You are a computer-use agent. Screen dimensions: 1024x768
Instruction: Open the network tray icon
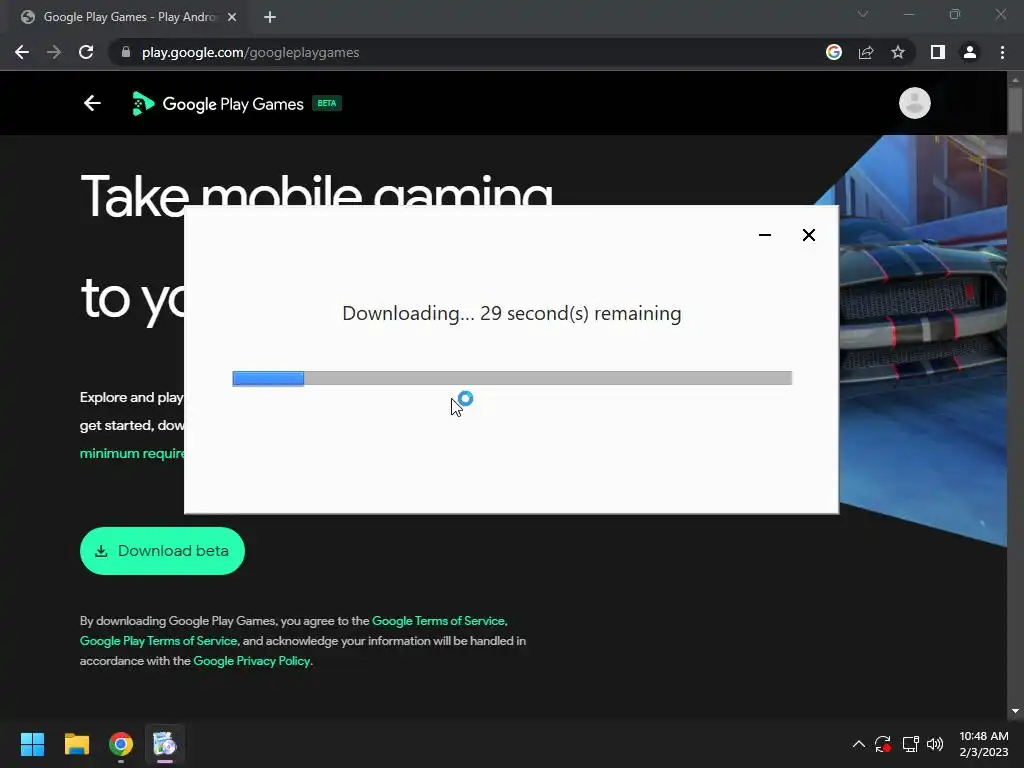pos(910,744)
